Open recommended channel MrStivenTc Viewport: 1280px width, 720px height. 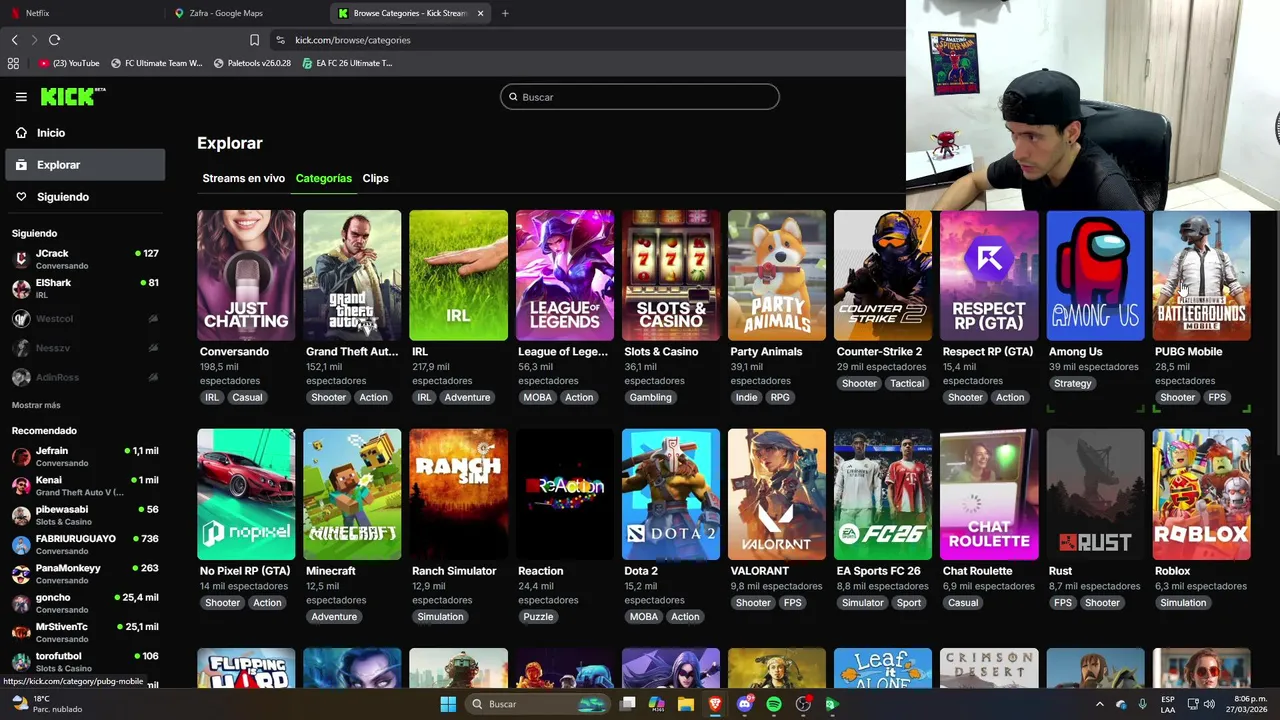coord(85,633)
